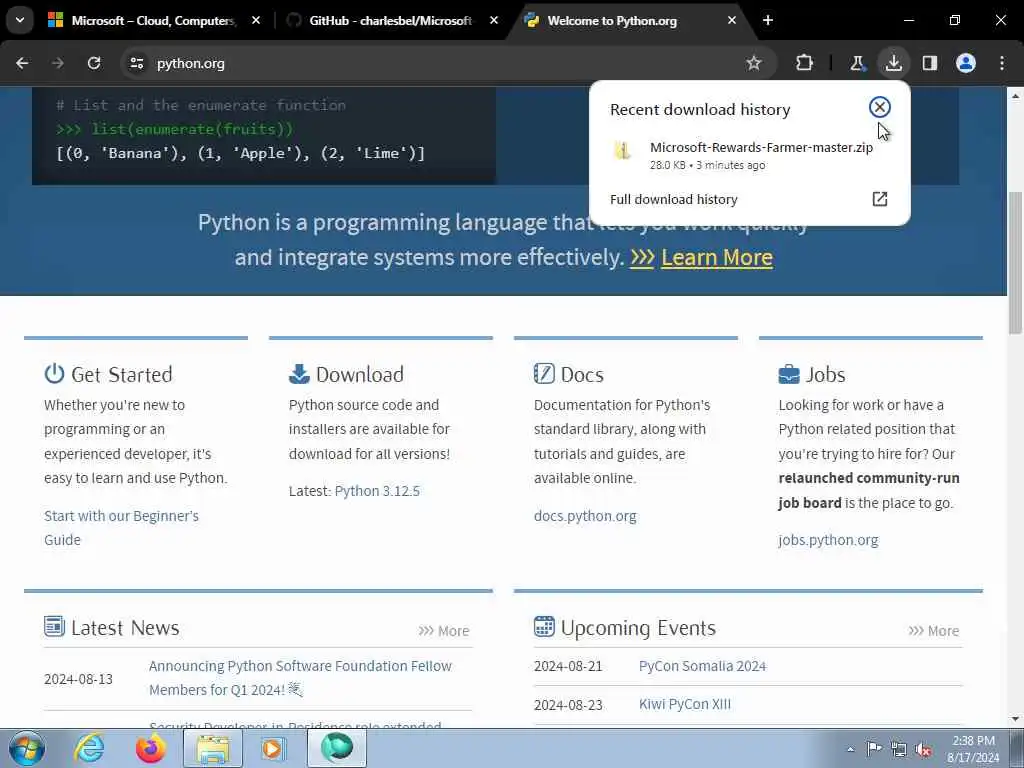The height and width of the screenshot is (768, 1024).
Task: Open the zip file folder icon in downloads
Action: 622,151
